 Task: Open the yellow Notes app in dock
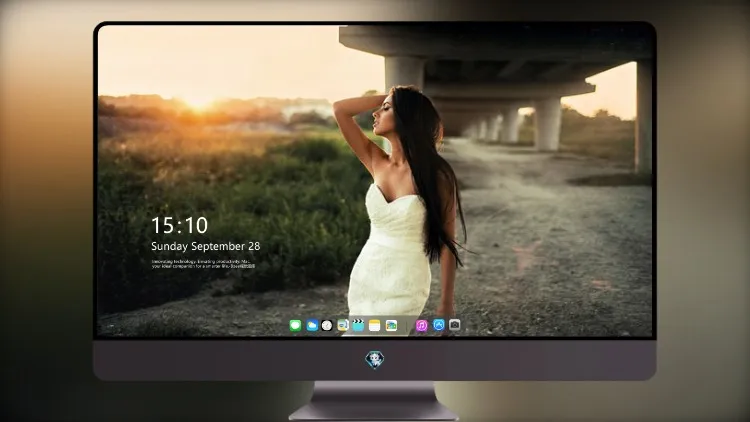click(x=375, y=326)
